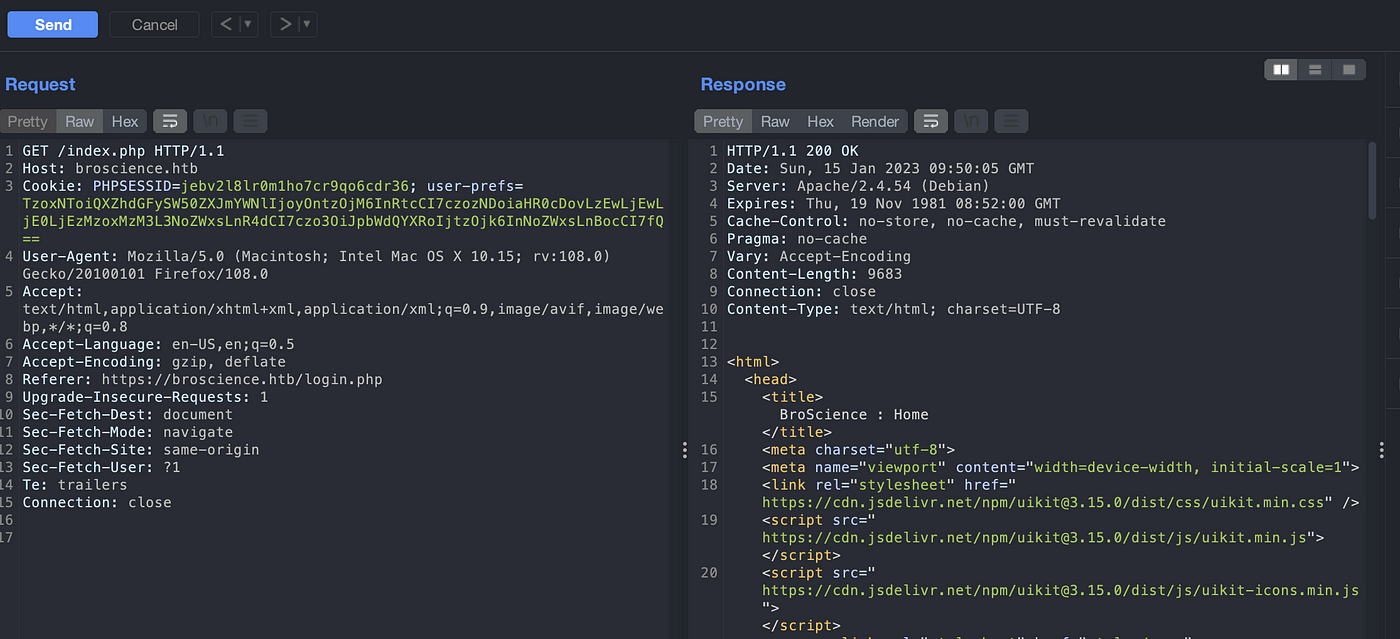Click the Cancel button
1400x639 pixels.
[x=154, y=24]
